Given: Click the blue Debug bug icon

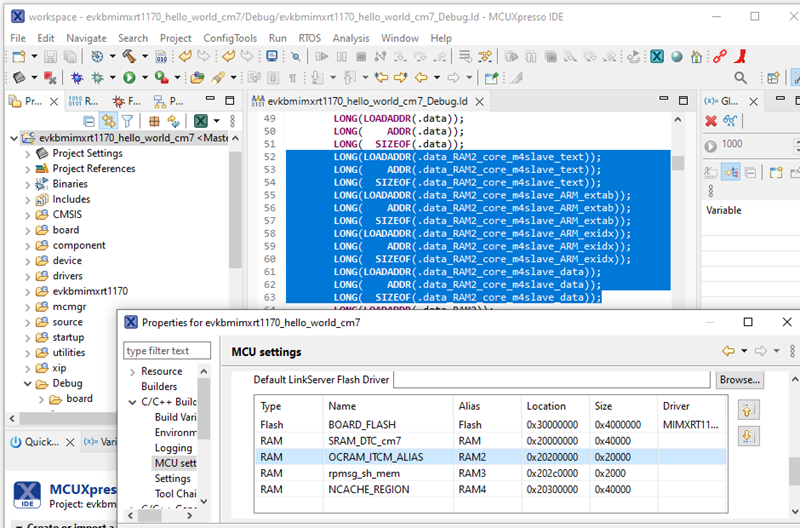Looking at the screenshot, I should [77, 78].
